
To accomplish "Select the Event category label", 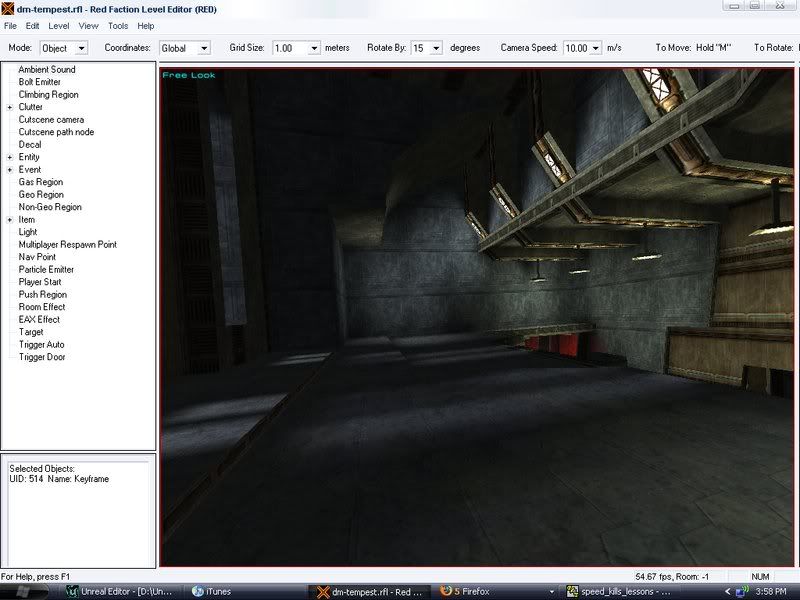I will [x=30, y=169].
